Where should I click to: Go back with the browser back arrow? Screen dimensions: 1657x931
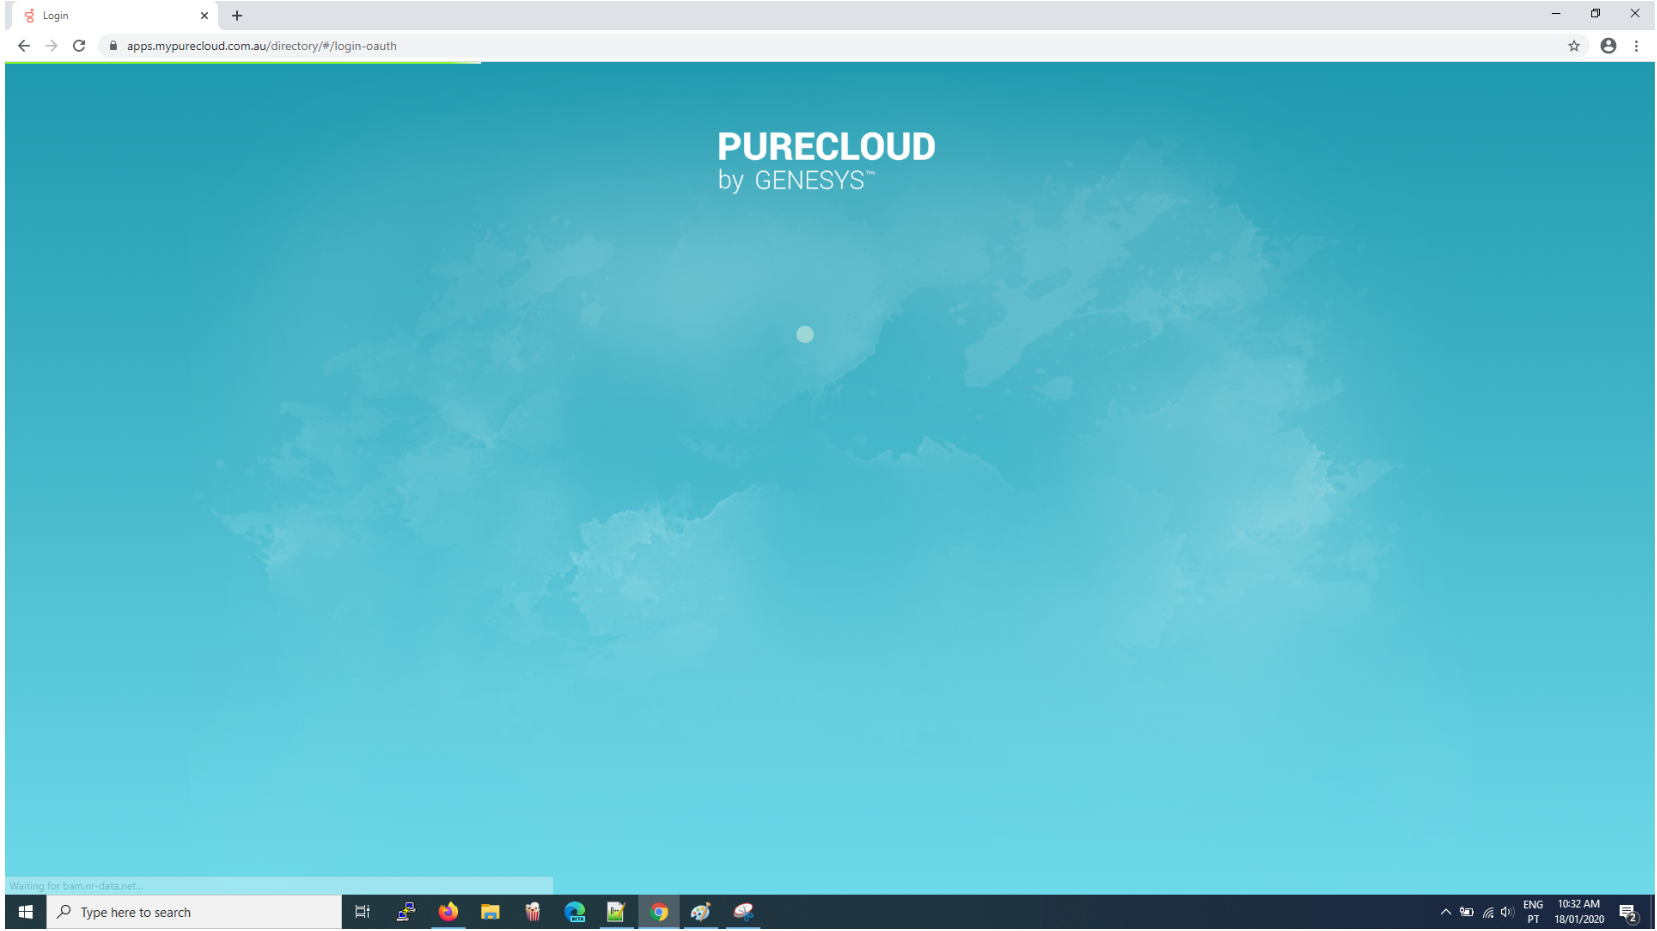click(24, 46)
